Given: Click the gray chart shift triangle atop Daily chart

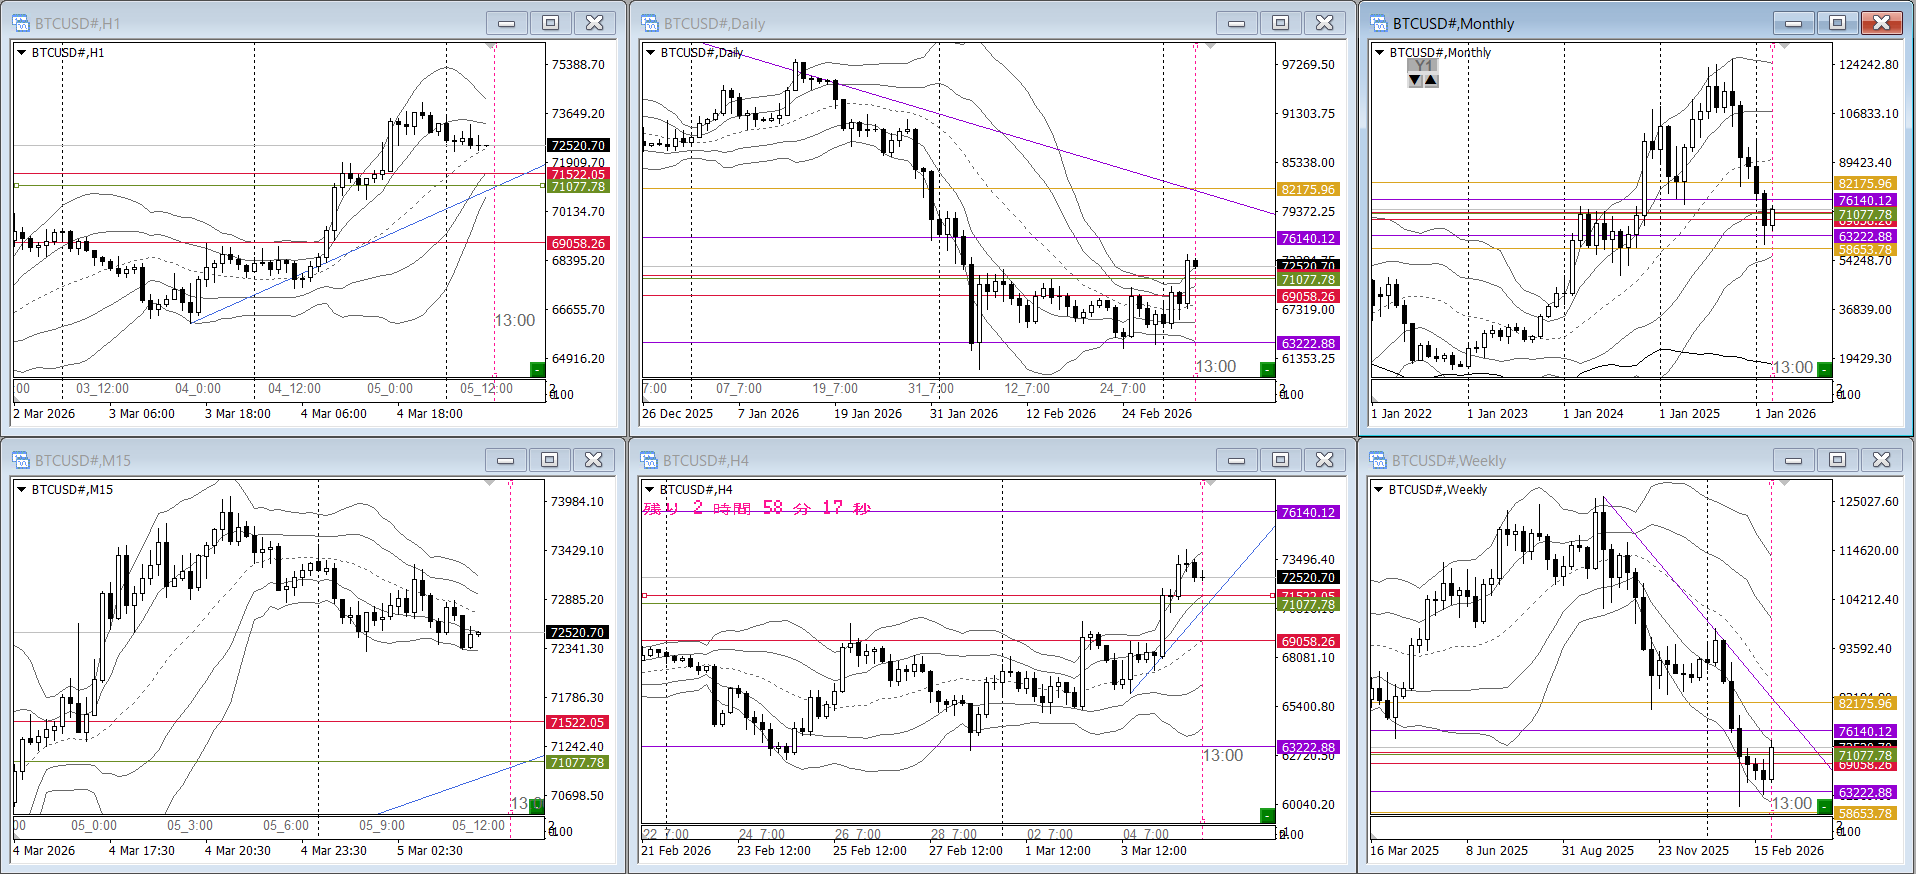Looking at the screenshot, I should 1210,46.
